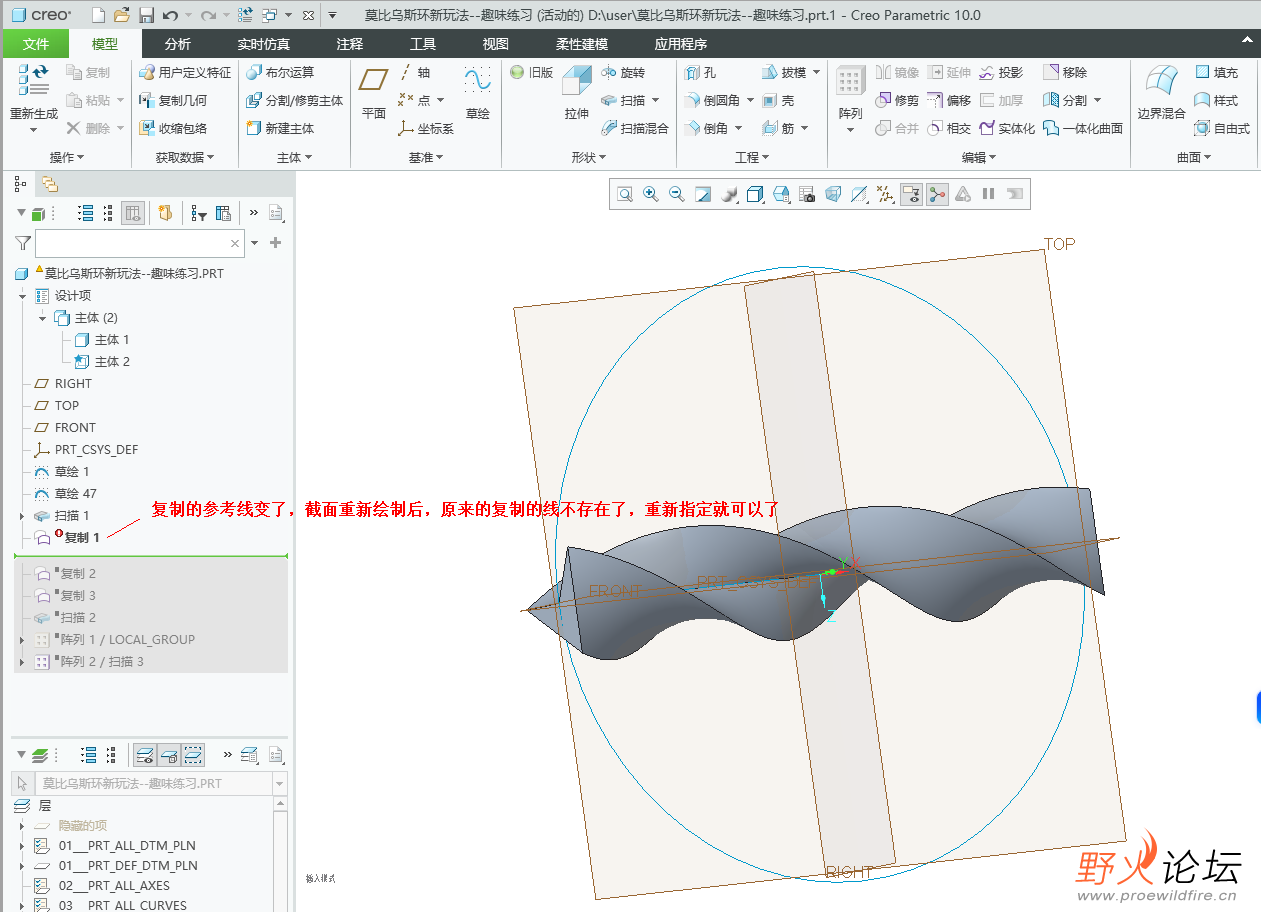Select the 扫描混合 (Swept Blend) tool
1261x912 pixels.
pos(635,128)
